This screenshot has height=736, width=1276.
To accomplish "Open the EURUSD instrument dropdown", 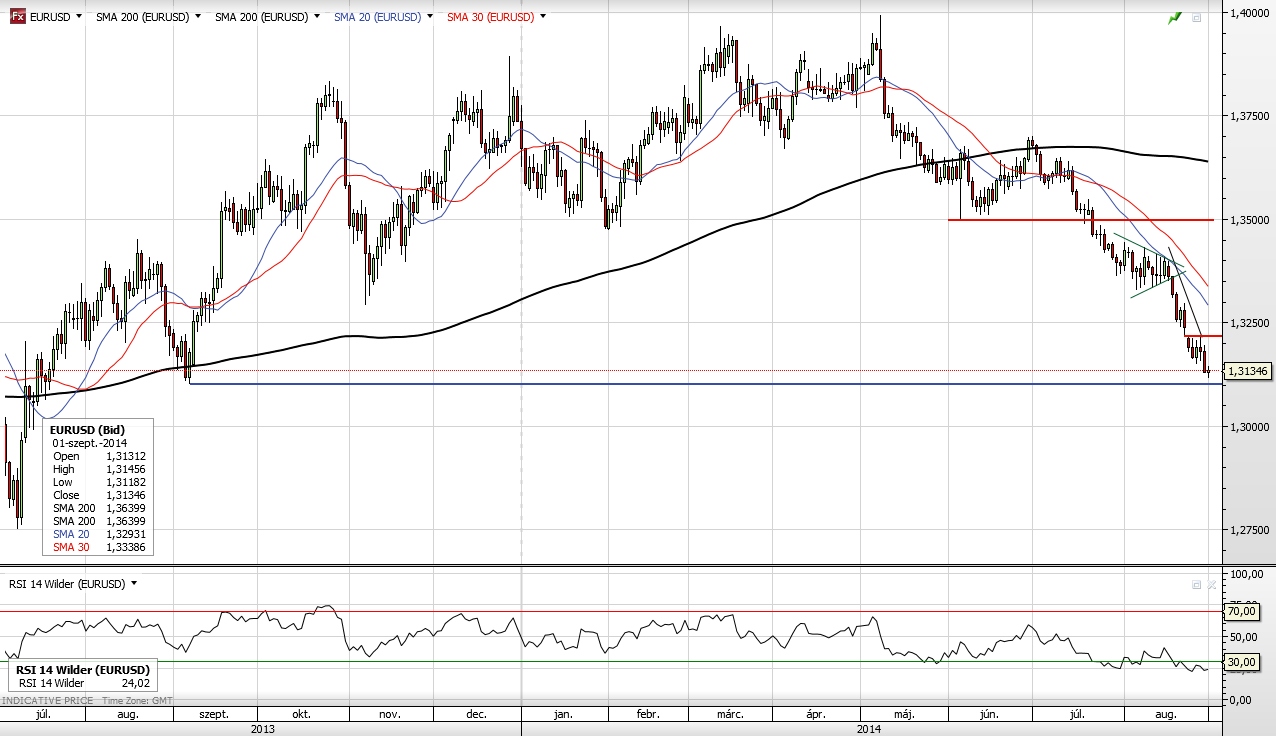I will (78, 17).
